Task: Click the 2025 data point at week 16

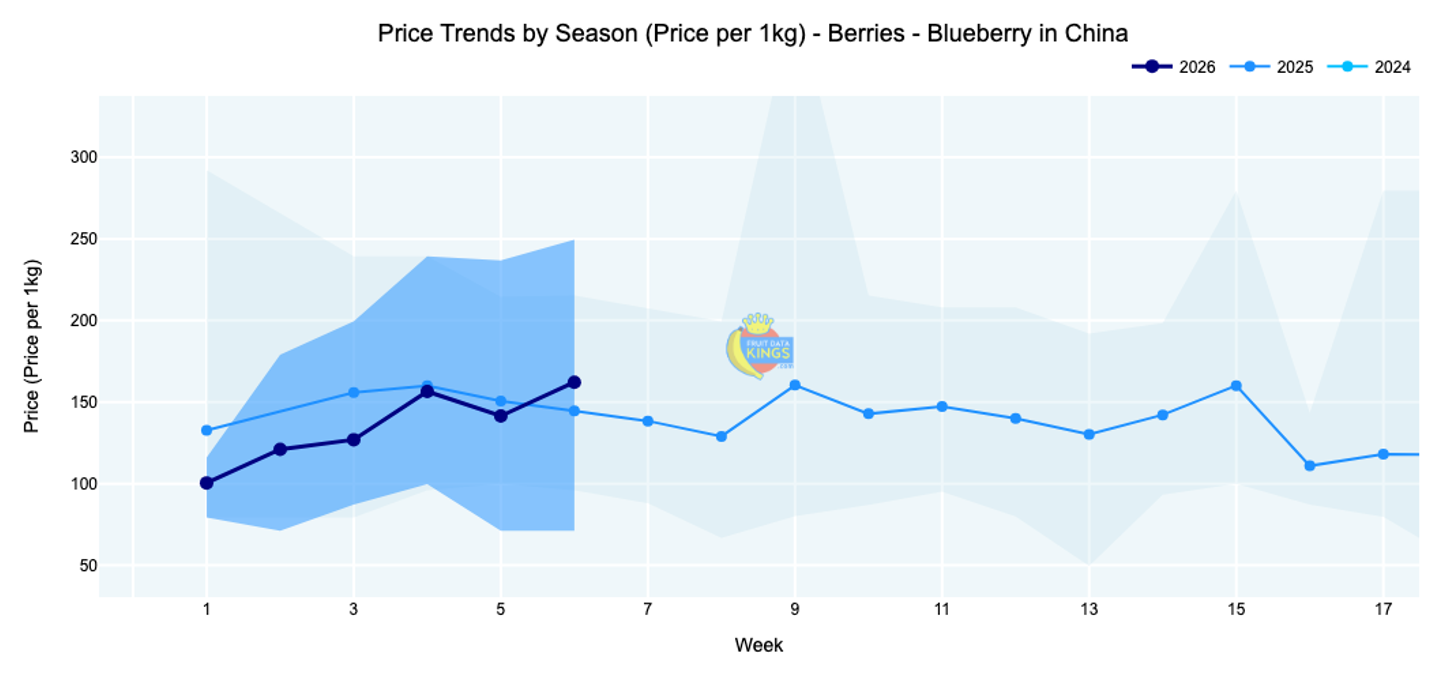Action: pos(1310,466)
